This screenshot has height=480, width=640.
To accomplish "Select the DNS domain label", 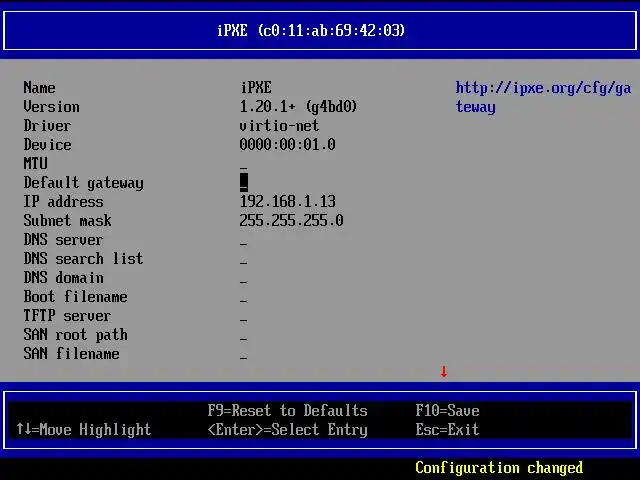I will tap(63, 278).
